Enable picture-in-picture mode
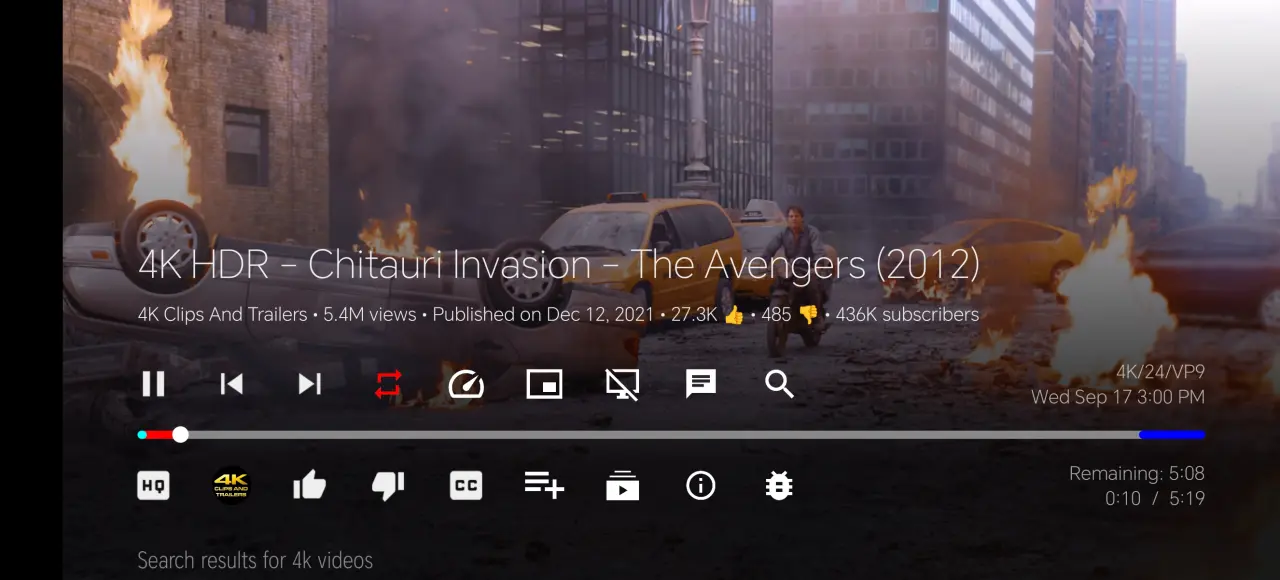This screenshot has height=580, width=1280. 544,384
